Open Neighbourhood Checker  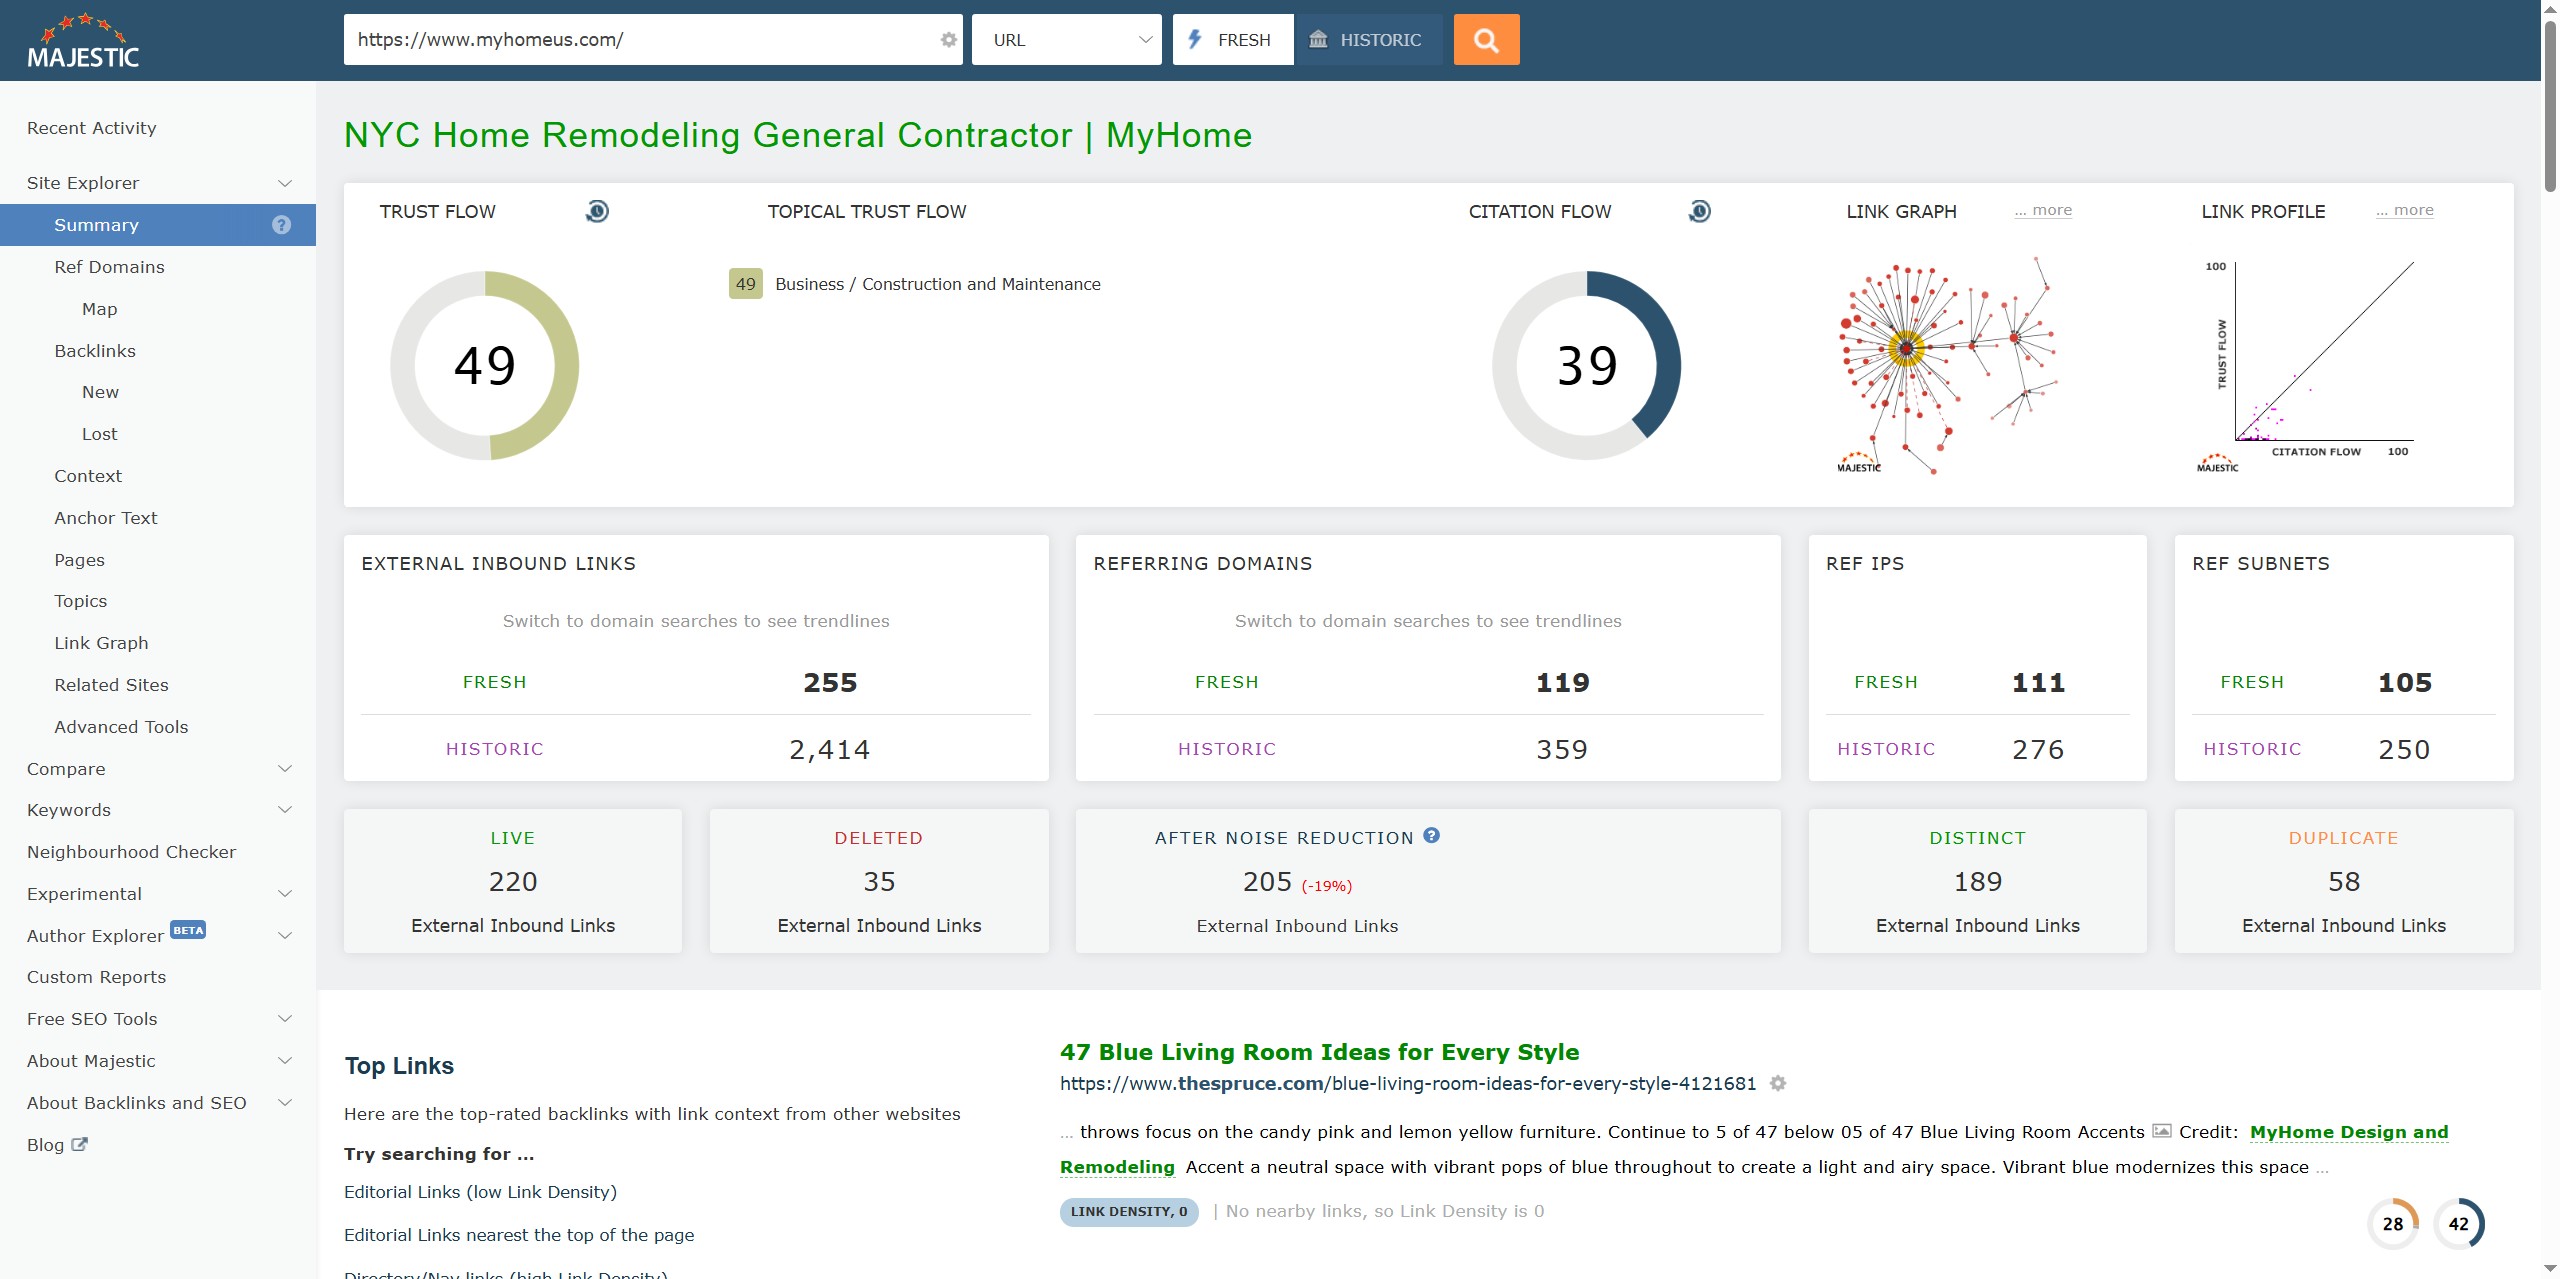click(131, 852)
